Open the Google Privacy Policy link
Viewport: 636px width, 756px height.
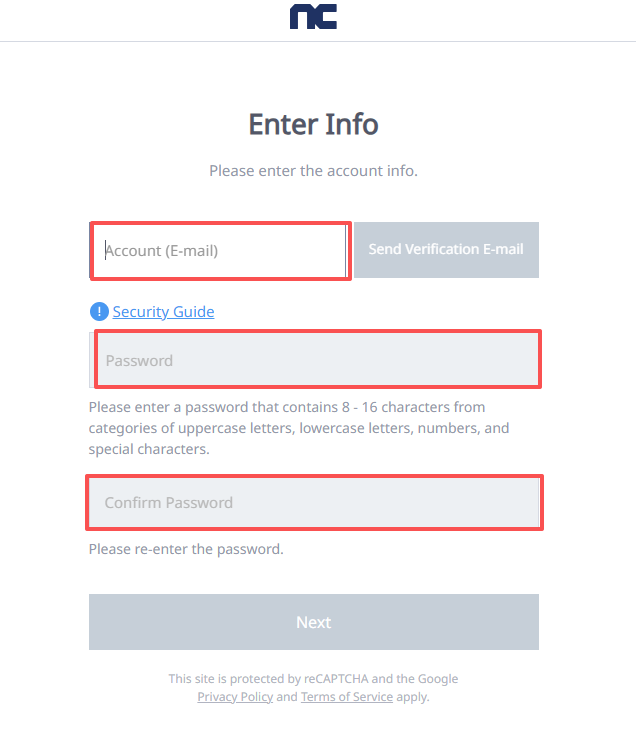[235, 696]
